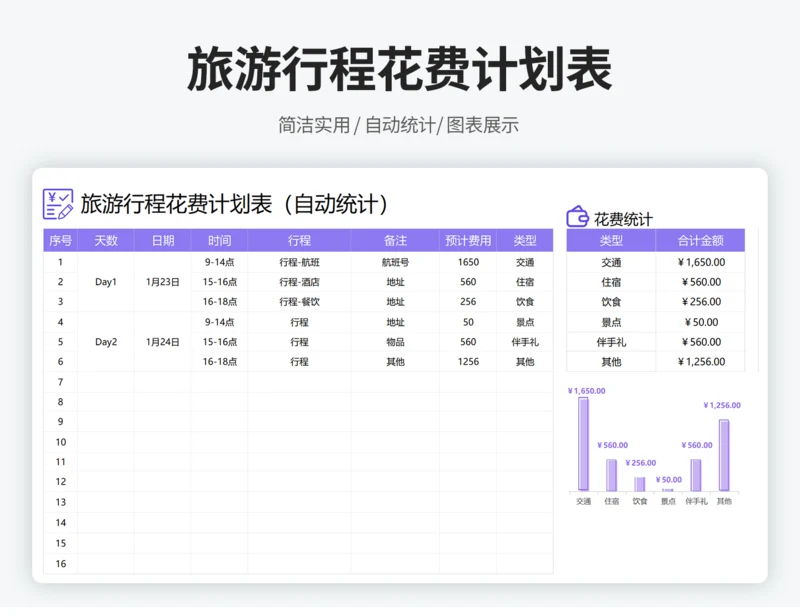Screen dimensions: 800x616
Task: Click the 住宿 bar in the chart
Action: point(611,475)
